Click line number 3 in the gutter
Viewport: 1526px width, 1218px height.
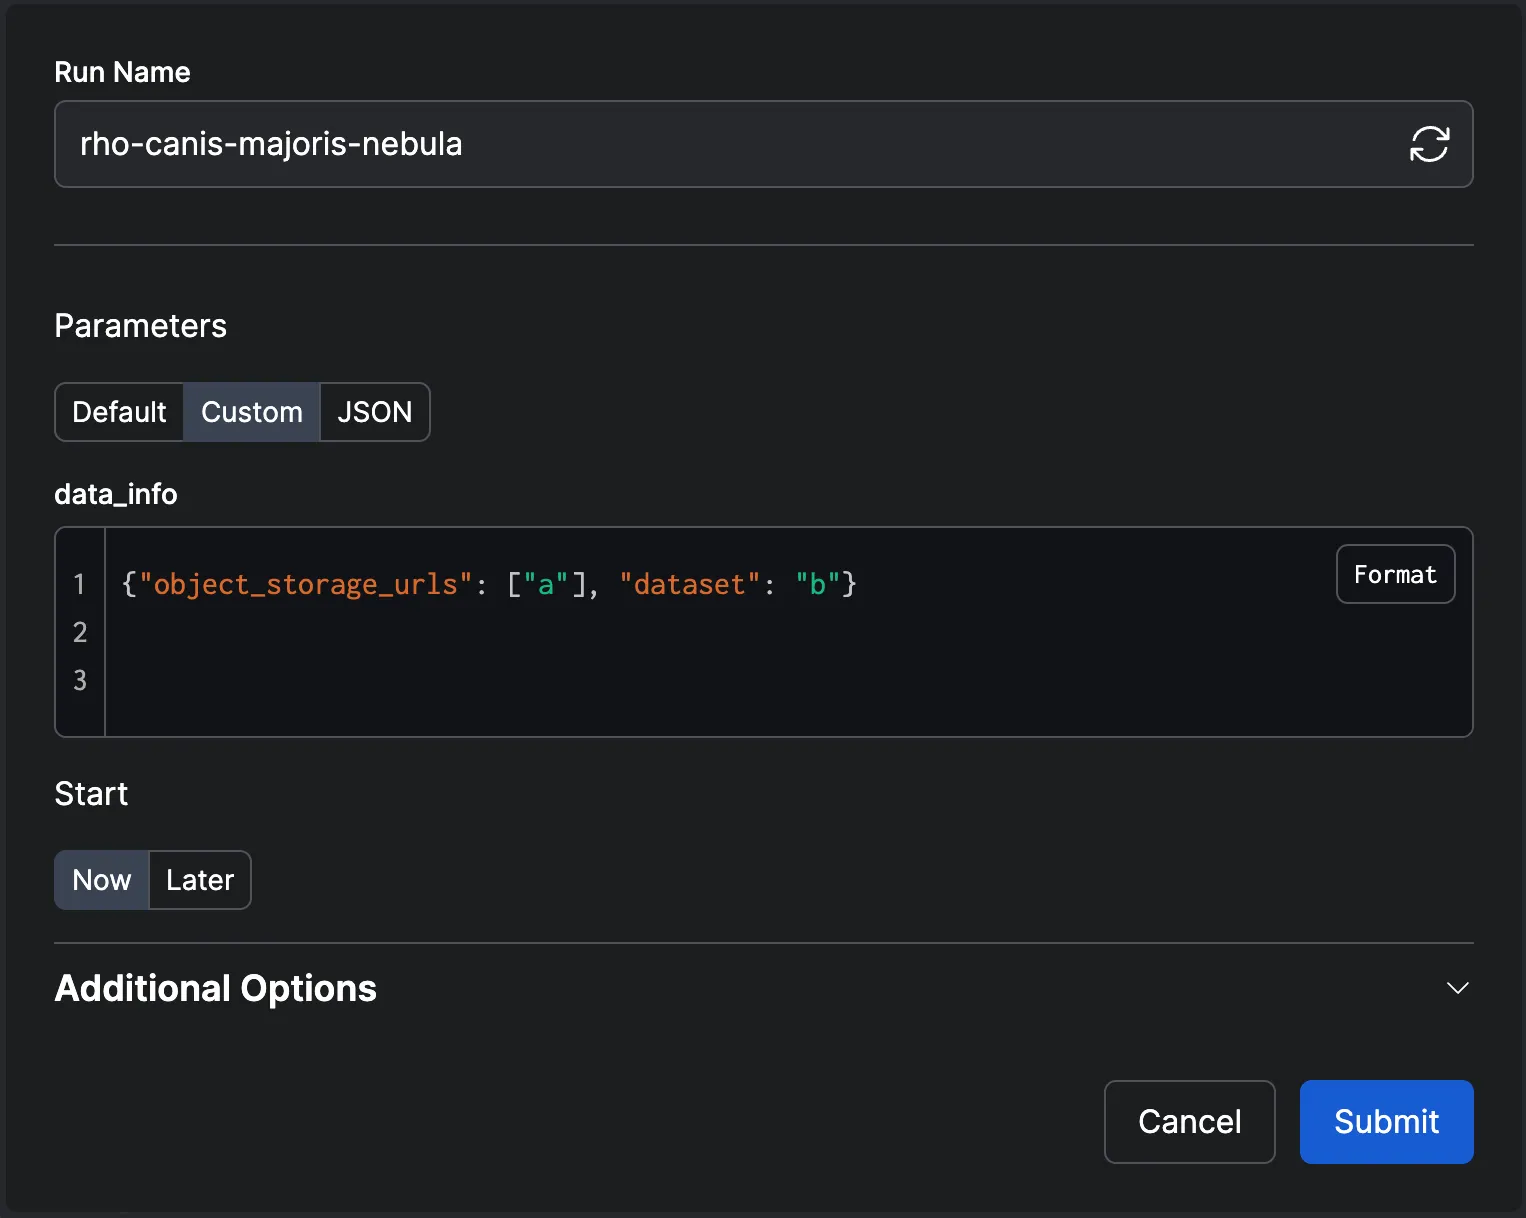(x=80, y=680)
